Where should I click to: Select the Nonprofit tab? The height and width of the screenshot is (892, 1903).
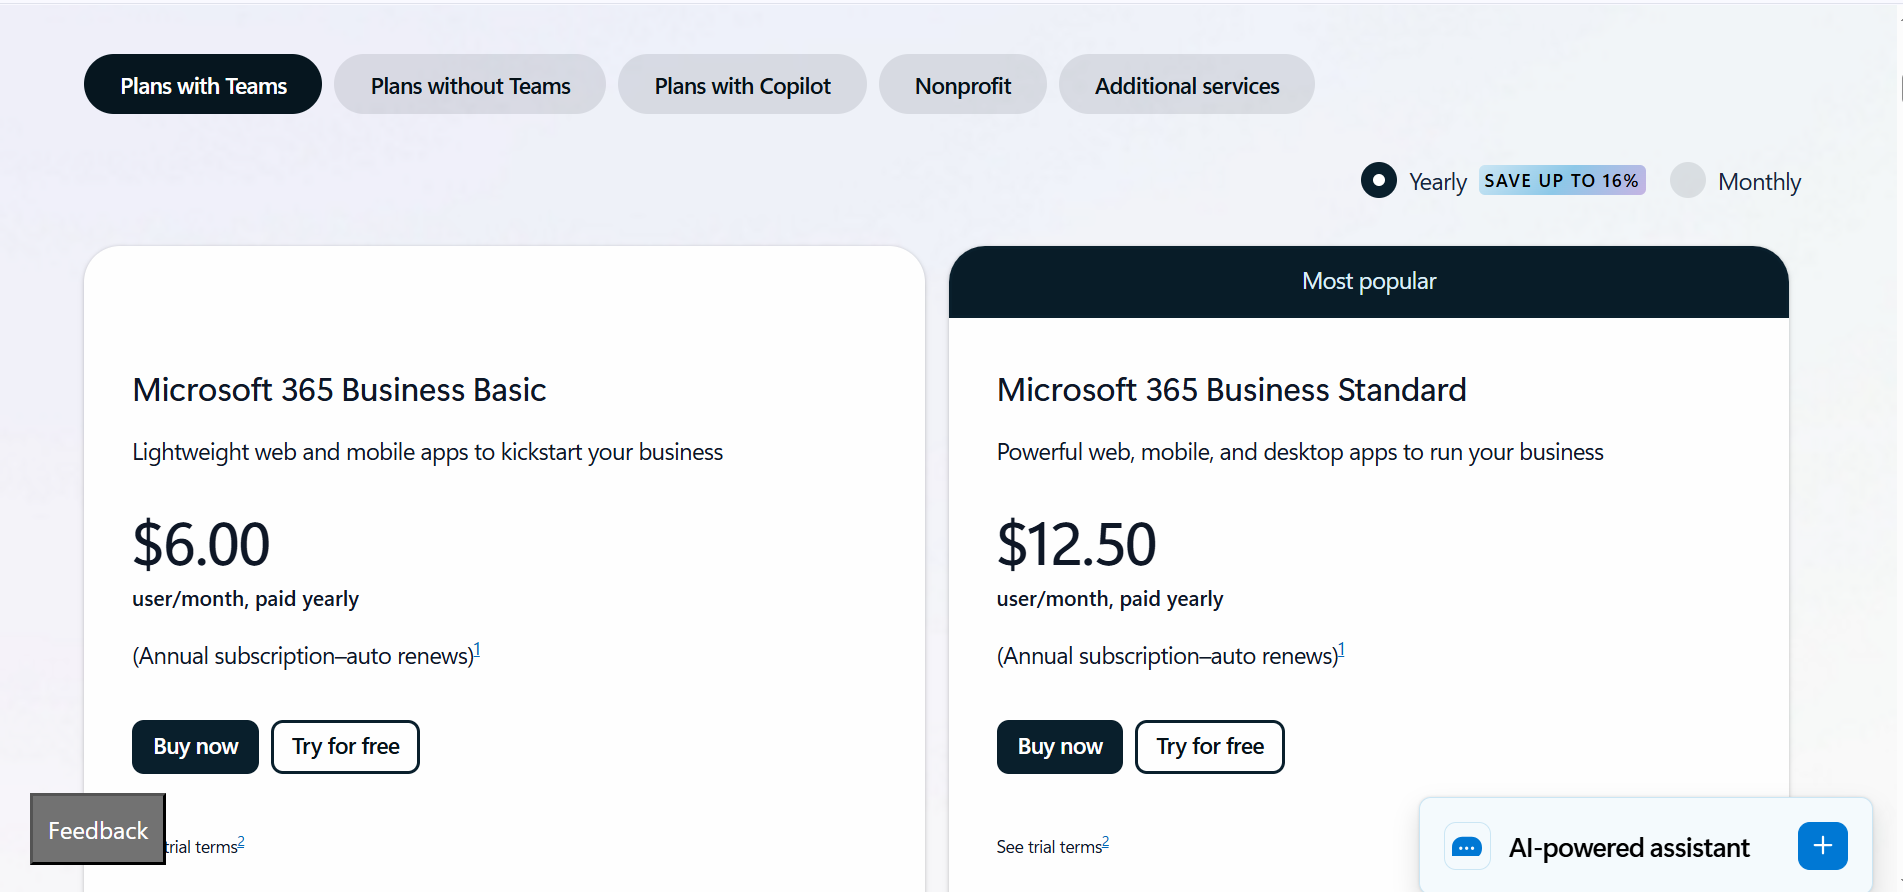pos(963,85)
